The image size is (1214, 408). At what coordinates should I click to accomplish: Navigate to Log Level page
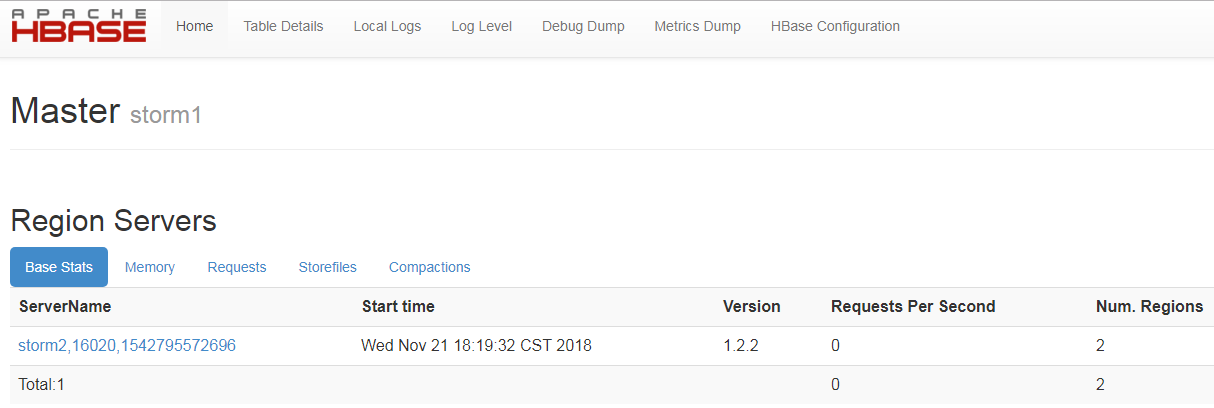tap(481, 27)
